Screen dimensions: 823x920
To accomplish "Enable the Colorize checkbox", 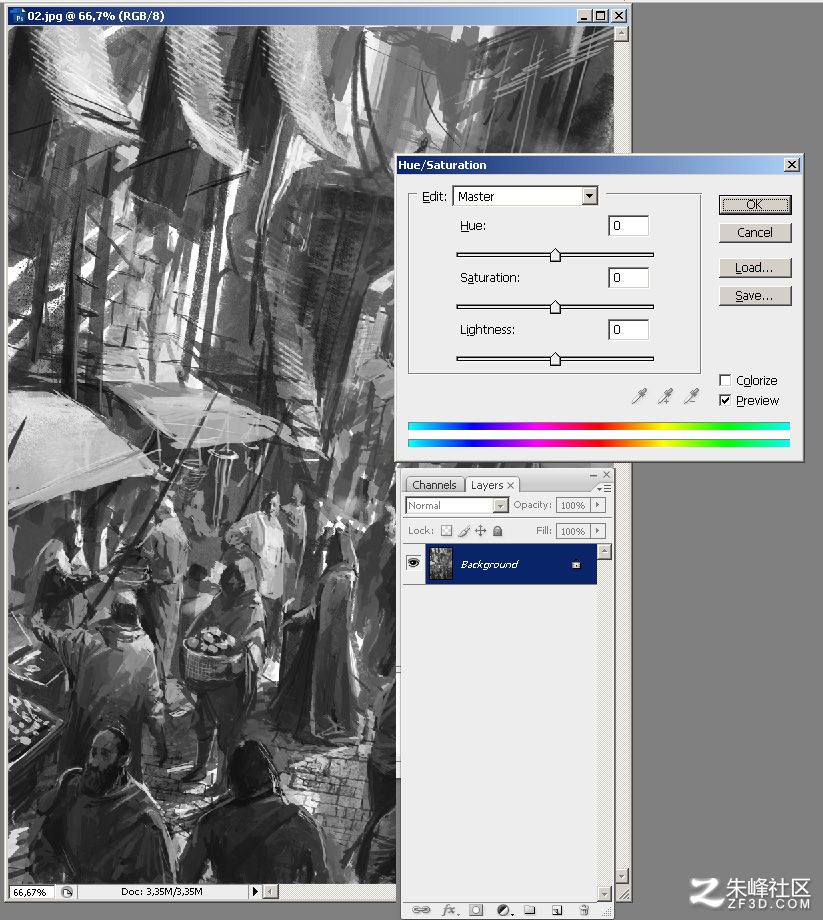I will tap(725, 380).
